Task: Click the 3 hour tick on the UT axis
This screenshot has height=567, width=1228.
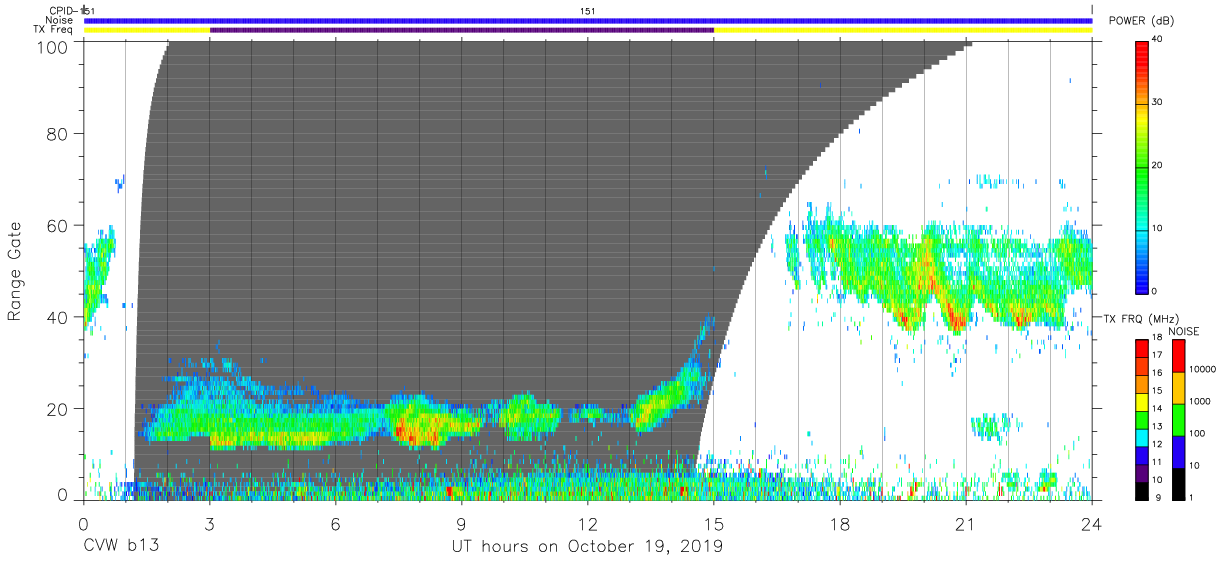Action: (210, 524)
